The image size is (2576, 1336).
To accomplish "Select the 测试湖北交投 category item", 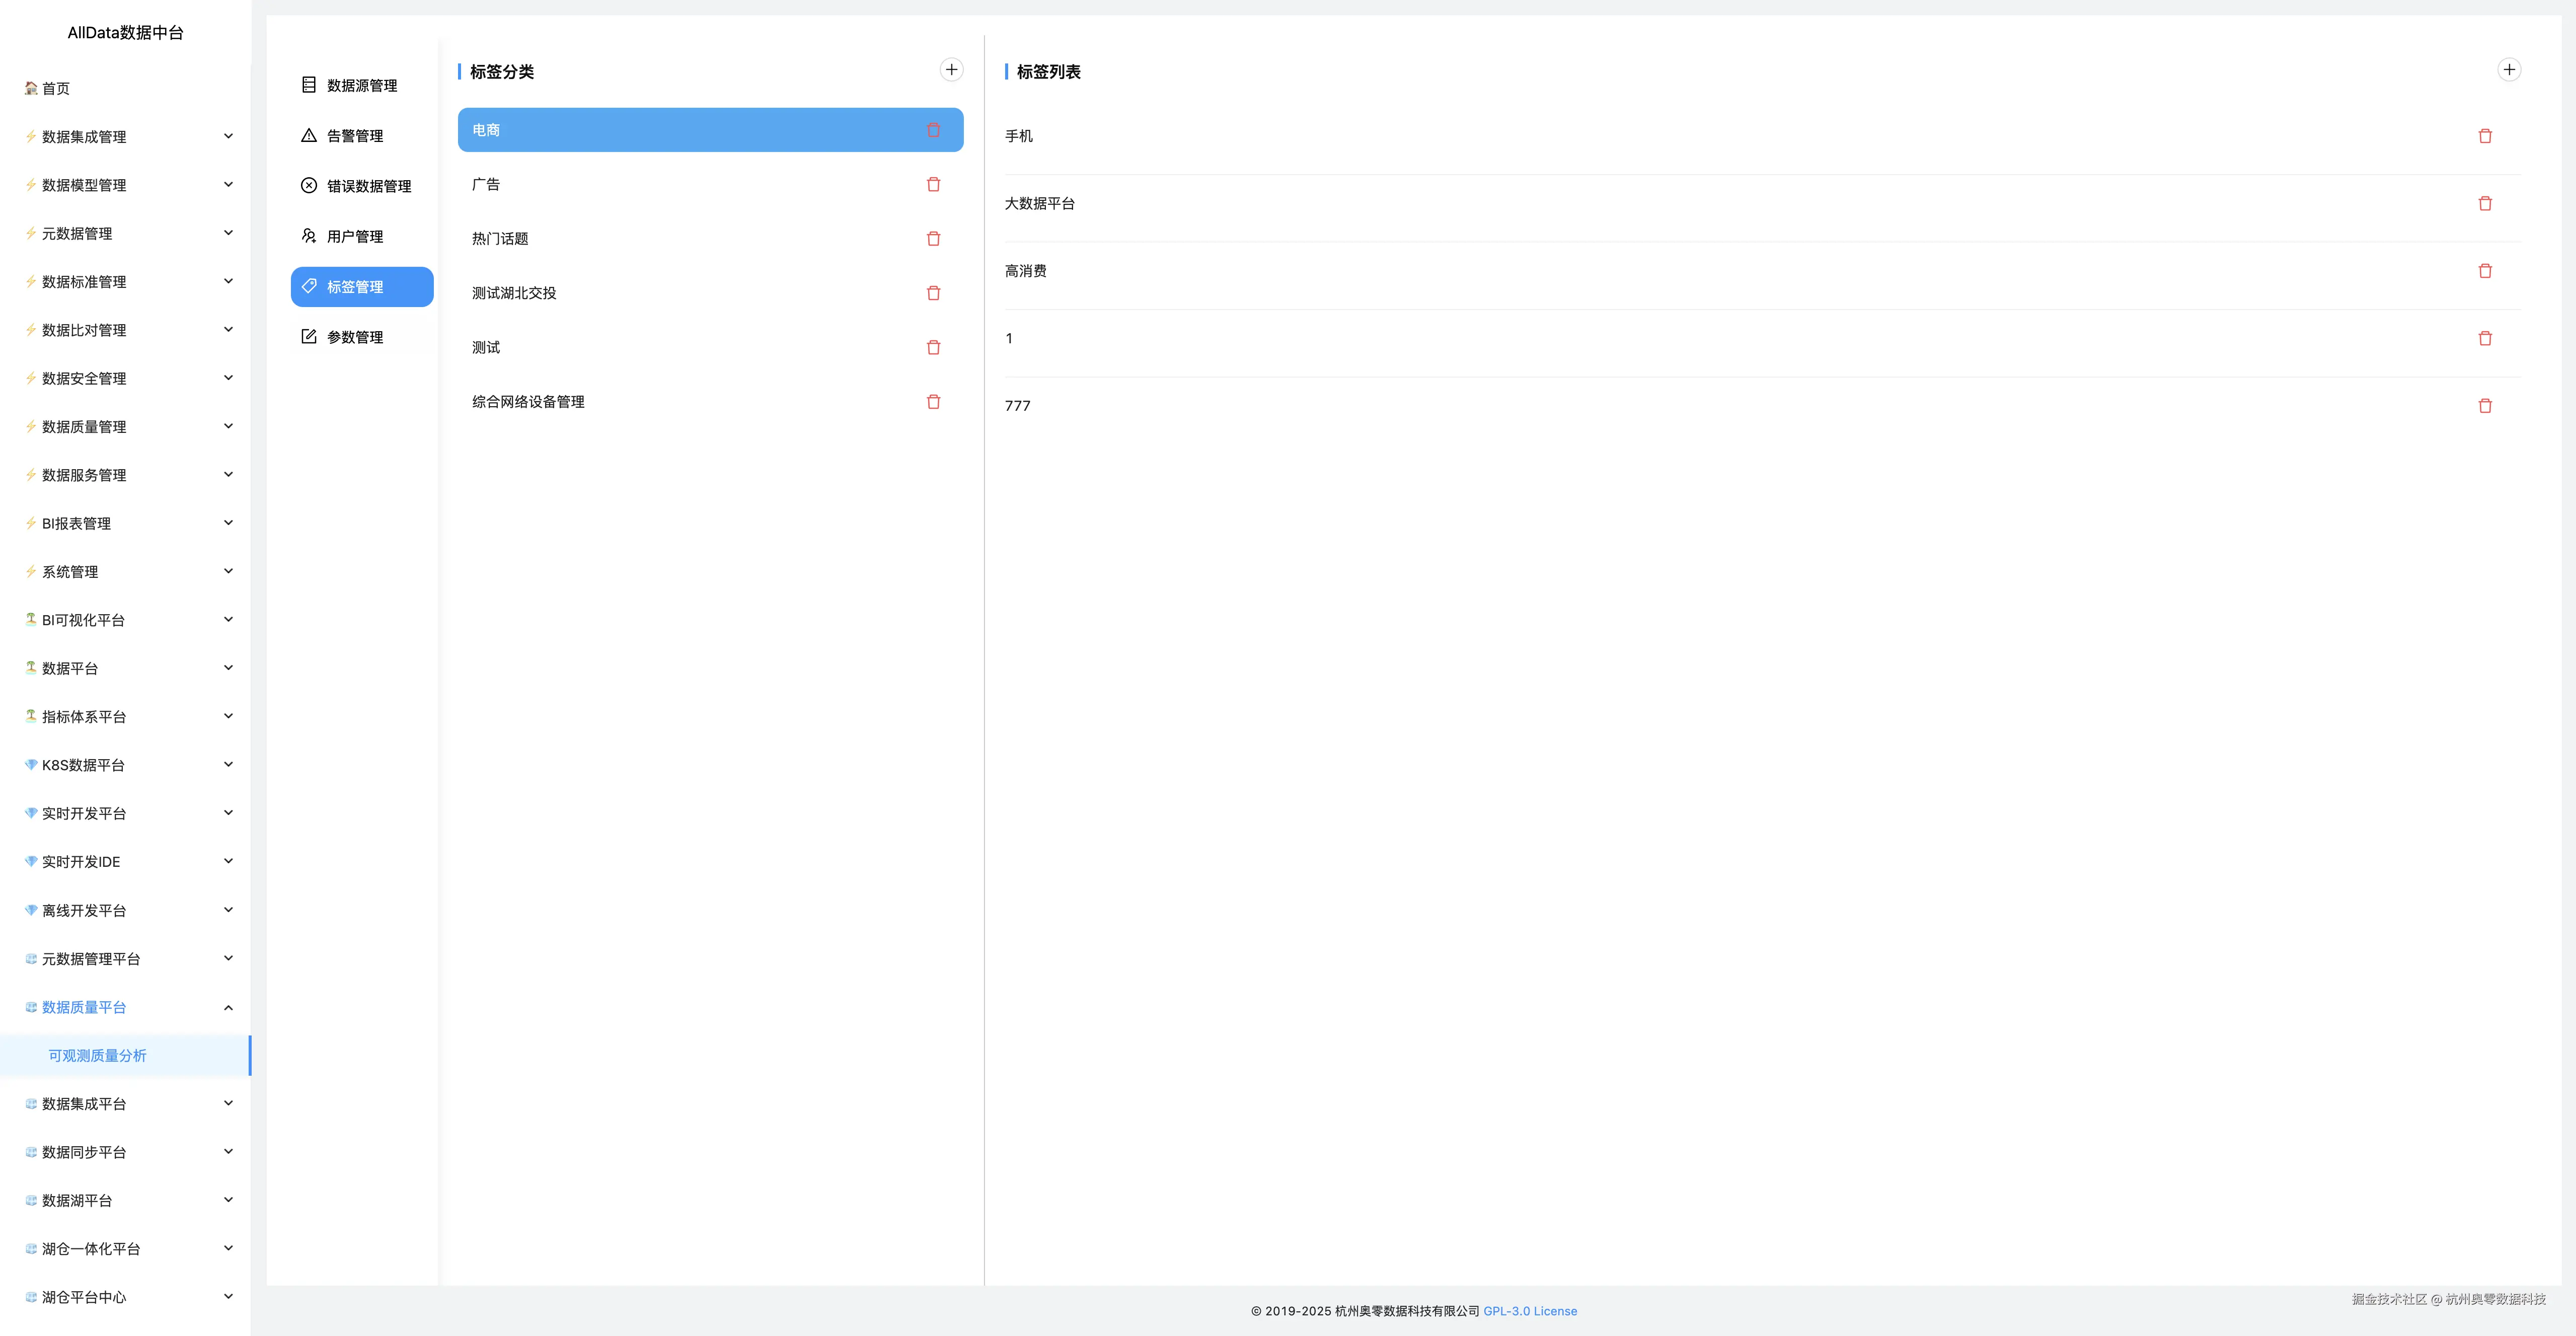I will point(514,293).
